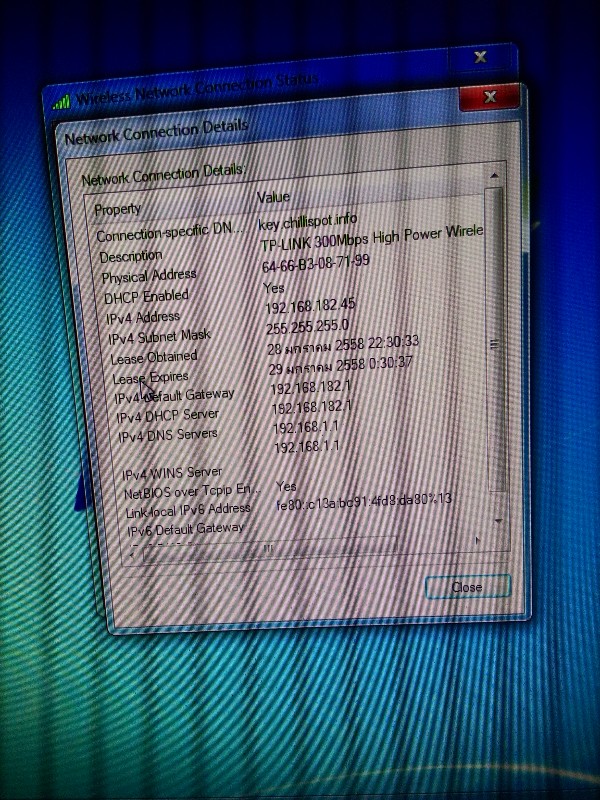Select the NetBIOS over Tcpip En... property
This screenshot has width=600, height=800.
pos(192,491)
